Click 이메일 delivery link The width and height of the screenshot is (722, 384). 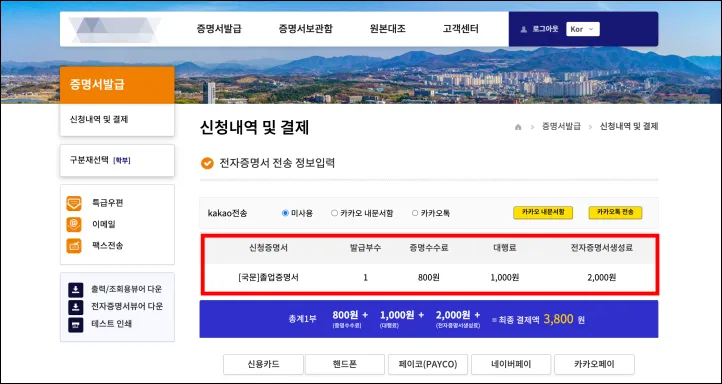pos(104,224)
